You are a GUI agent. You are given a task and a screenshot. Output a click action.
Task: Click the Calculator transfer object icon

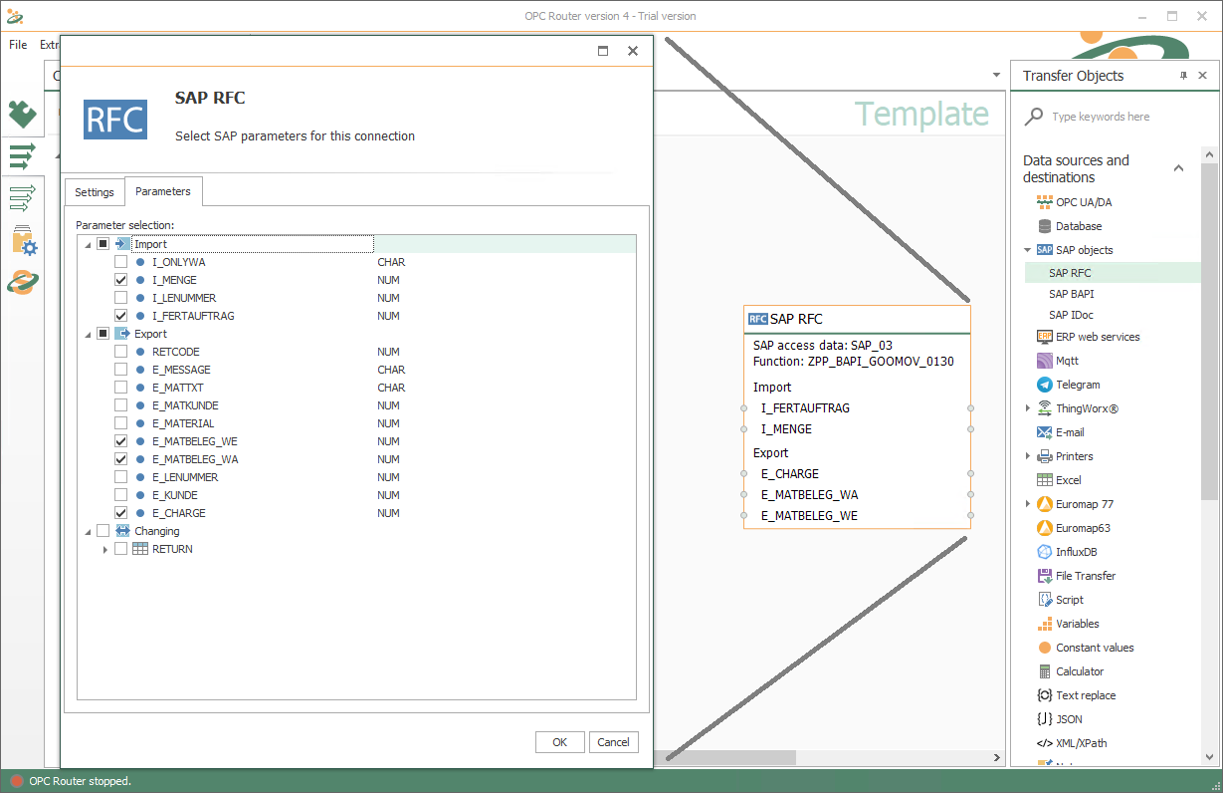coord(1045,672)
